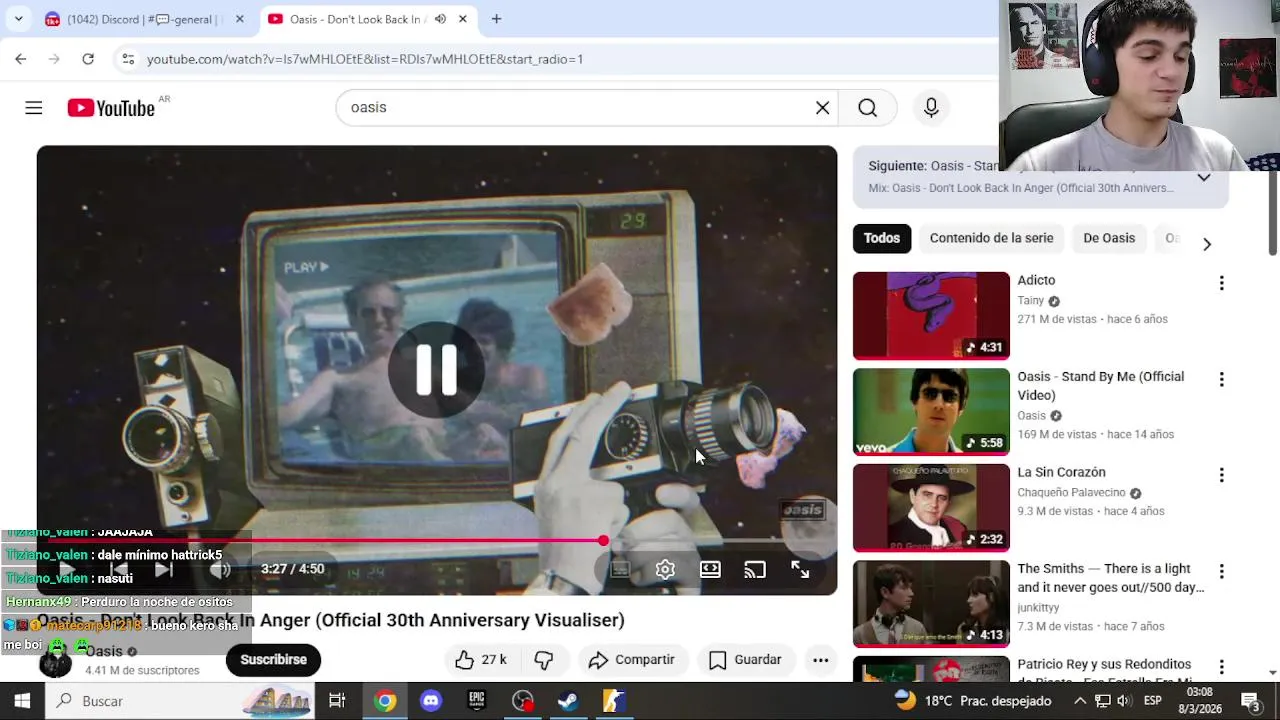Screen dimensions: 1280x720
Task: Open the tab search dropdown arrow
Action: point(18,19)
